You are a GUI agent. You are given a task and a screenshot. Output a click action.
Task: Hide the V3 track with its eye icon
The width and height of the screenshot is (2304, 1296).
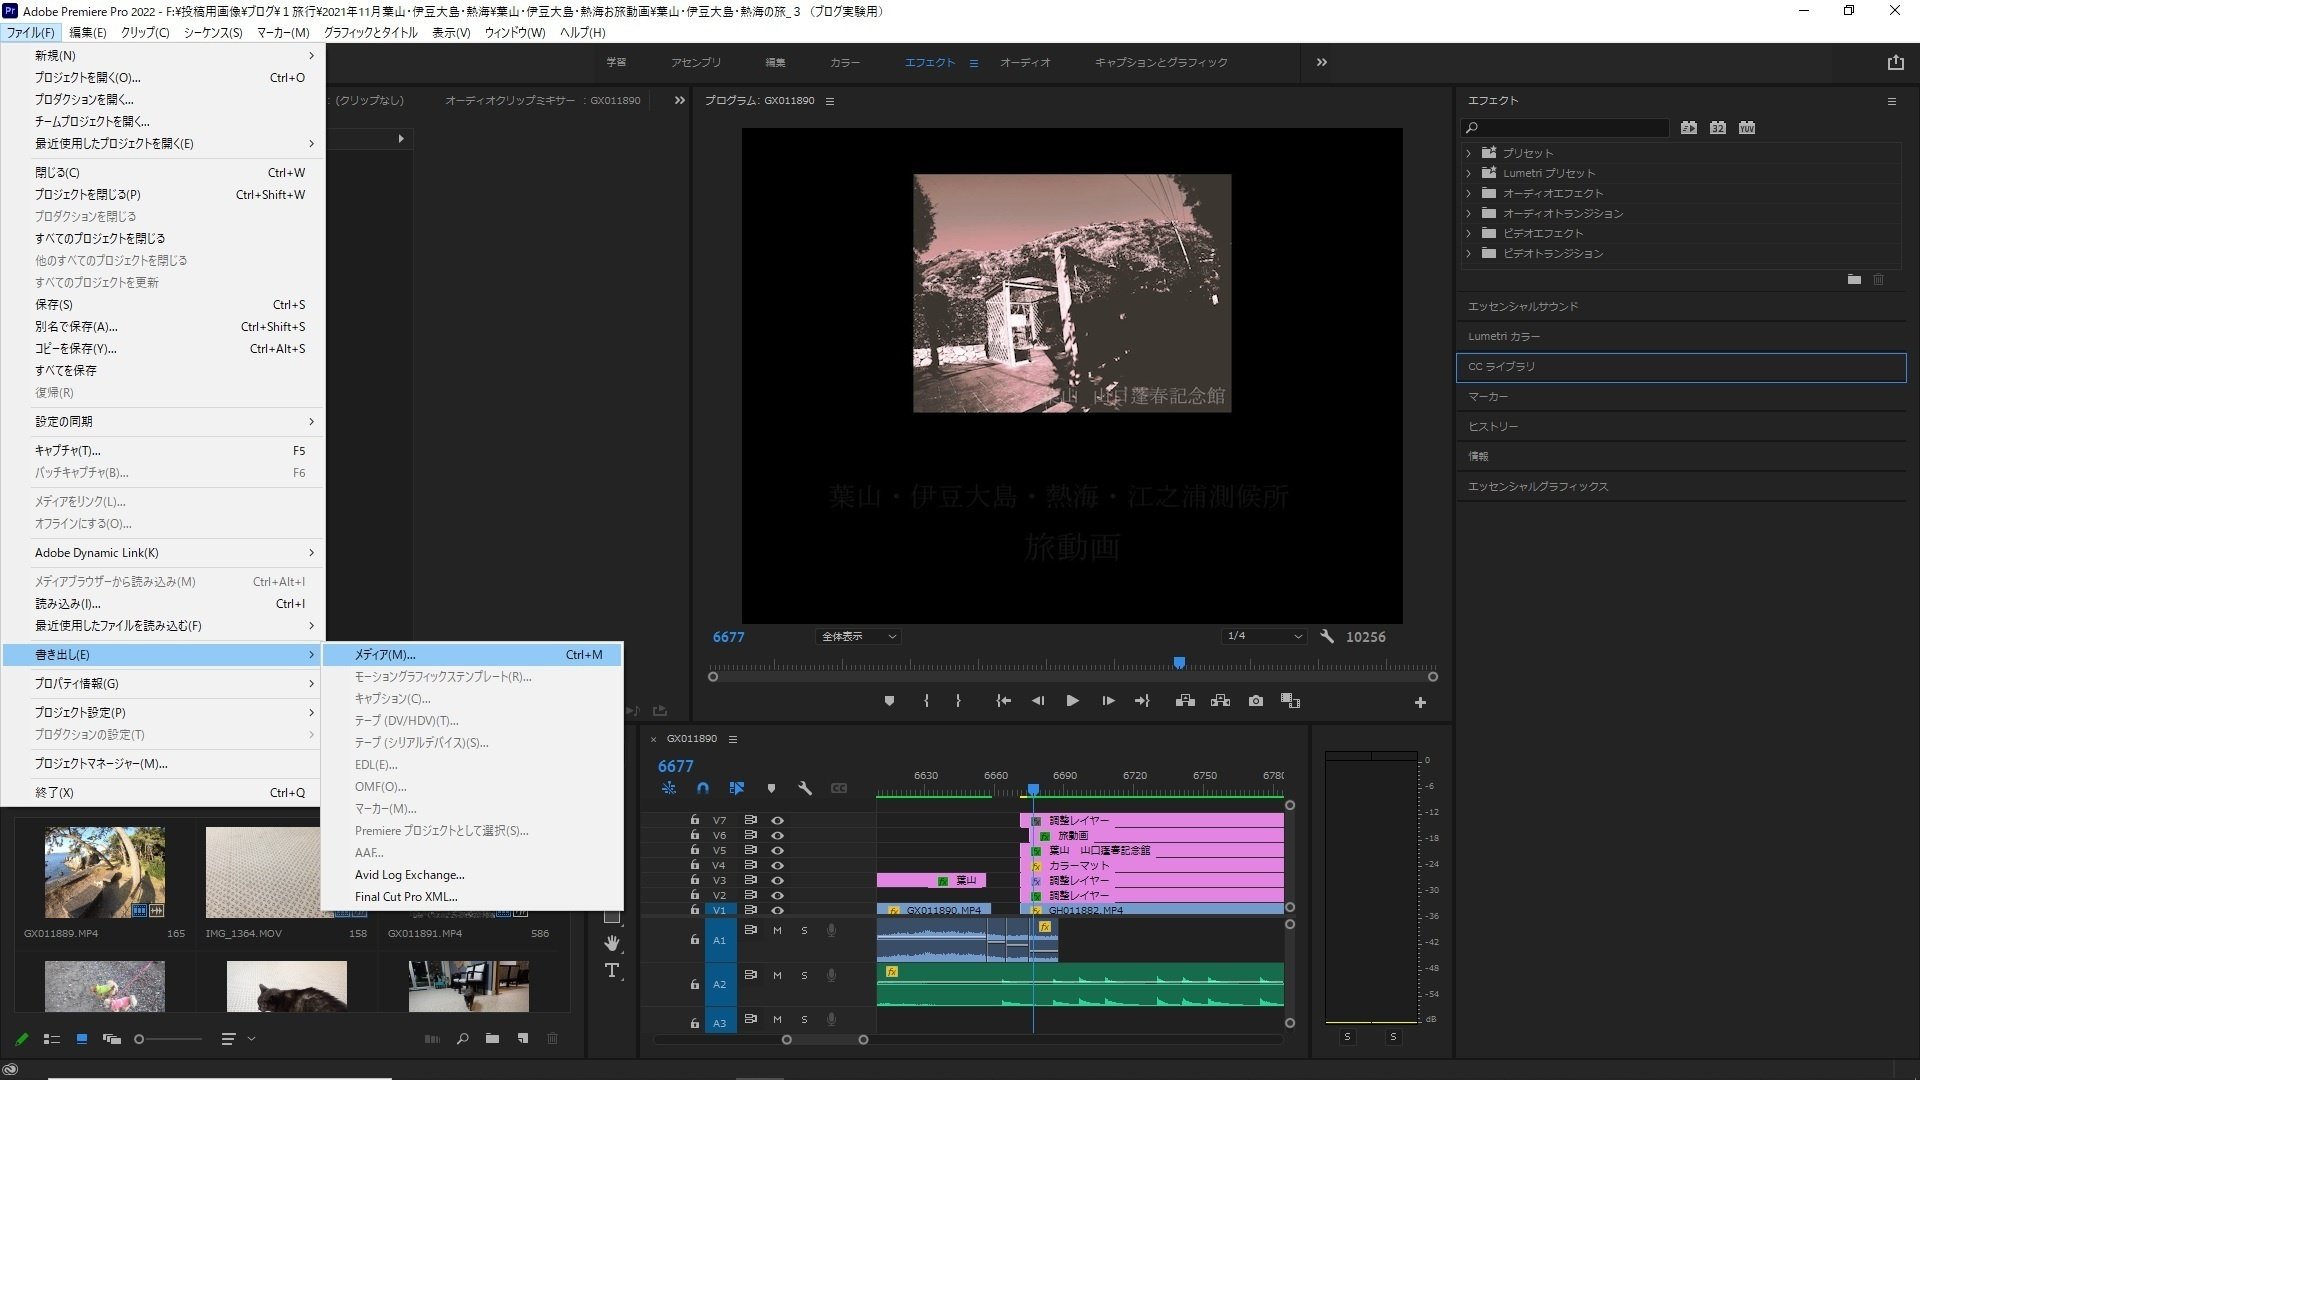click(x=779, y=880)
